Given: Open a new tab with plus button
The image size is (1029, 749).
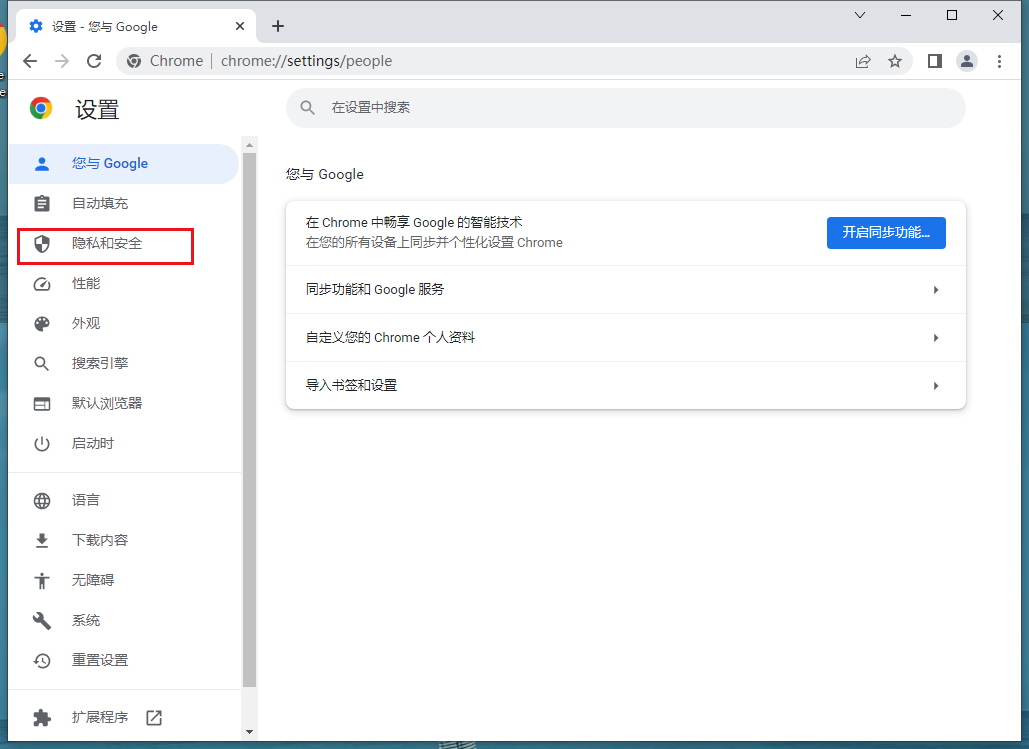Looking at the screenshot, I should click(x=278, y=26).
